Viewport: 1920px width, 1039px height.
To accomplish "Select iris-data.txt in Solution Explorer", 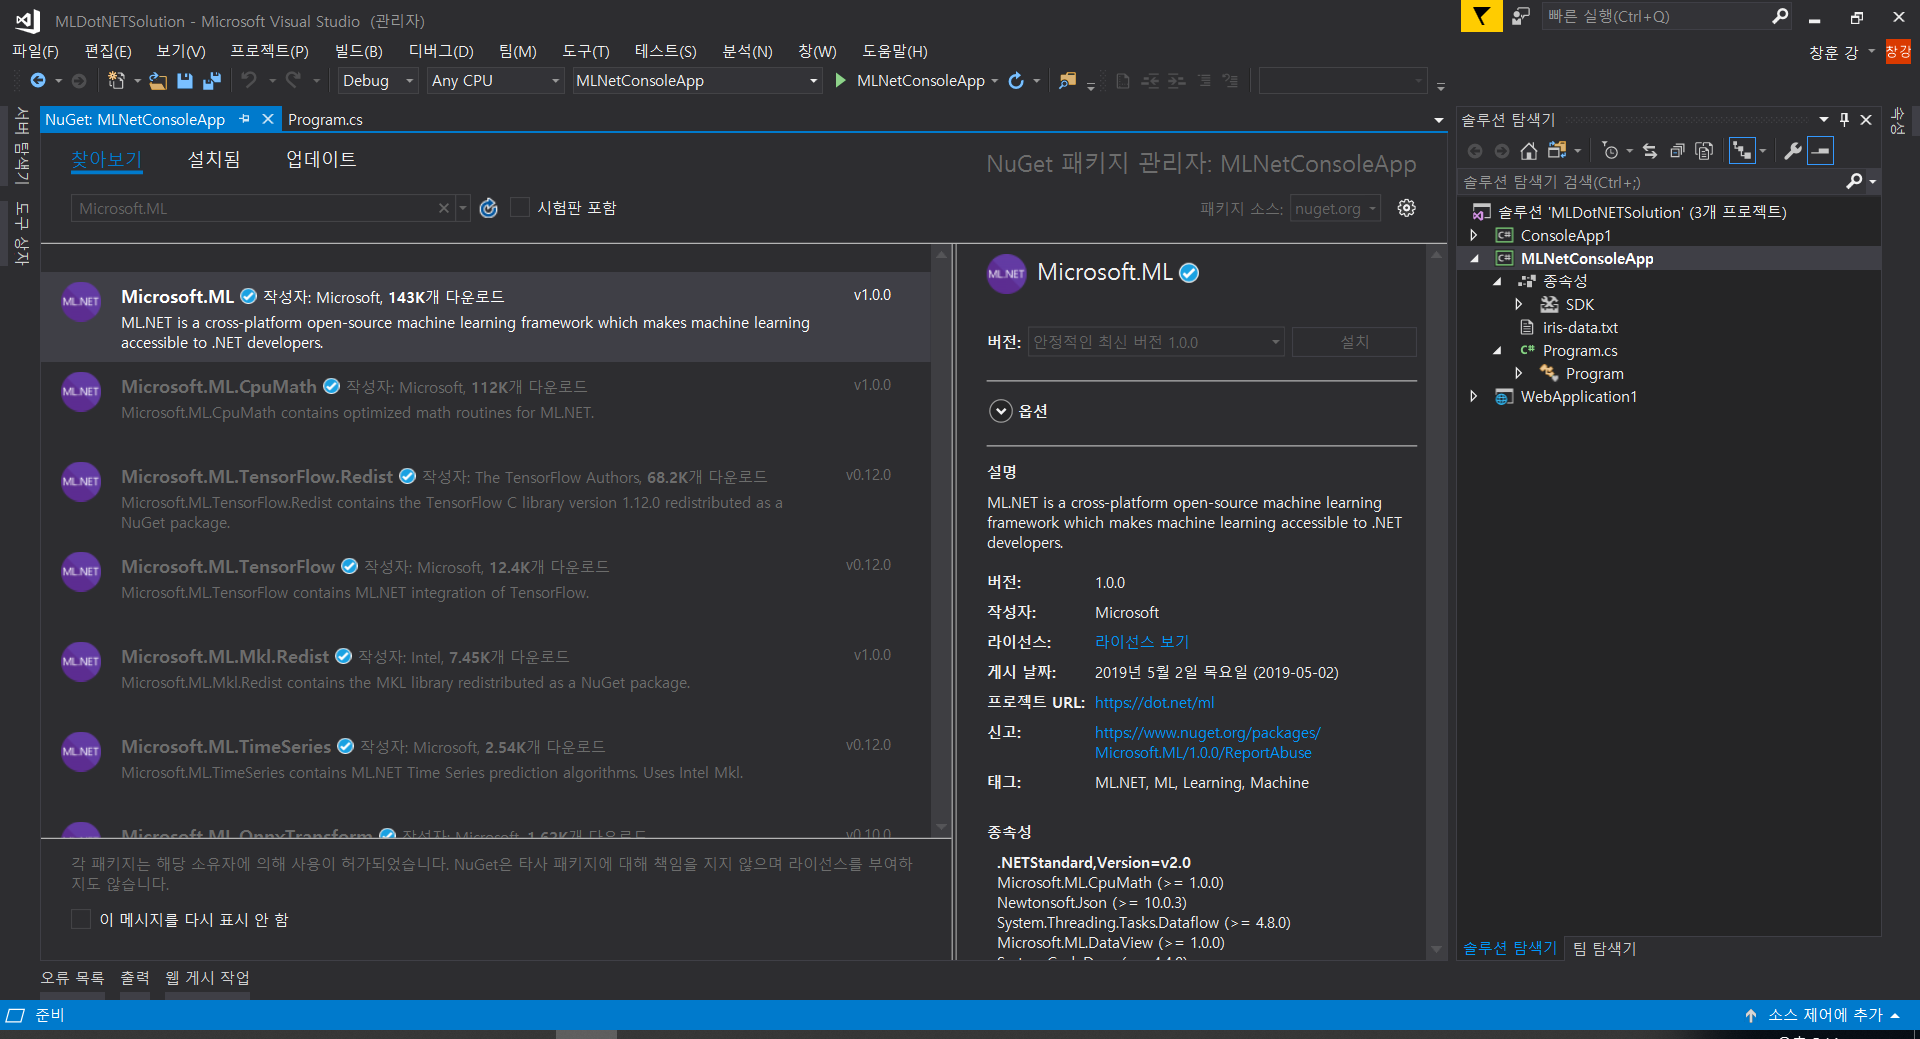I will coord(1580,327).
